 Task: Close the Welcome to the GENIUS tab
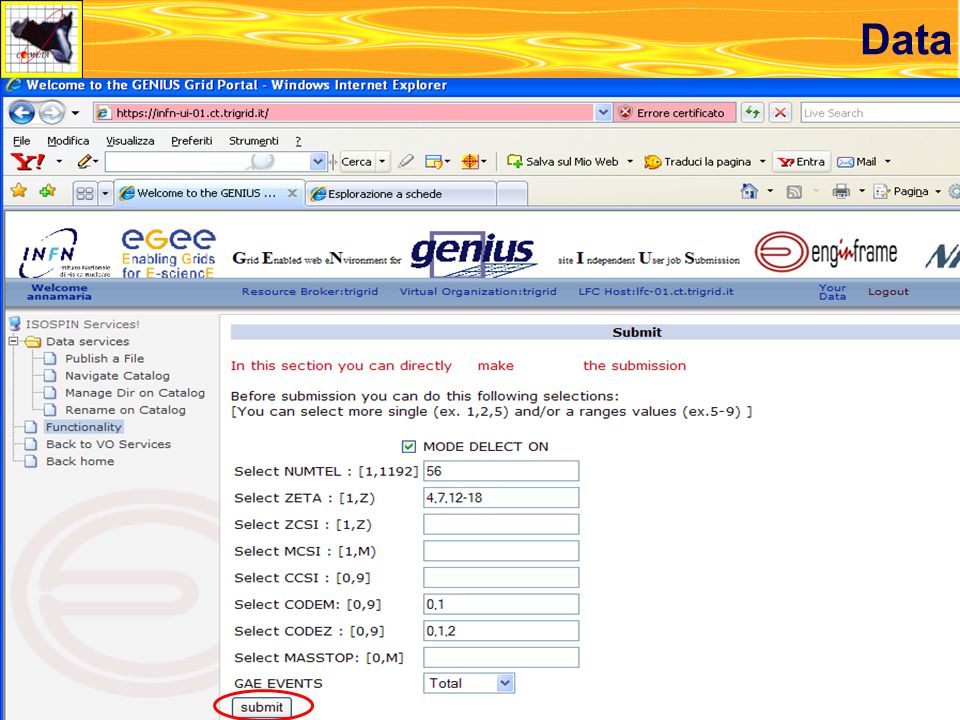[293, 193]
